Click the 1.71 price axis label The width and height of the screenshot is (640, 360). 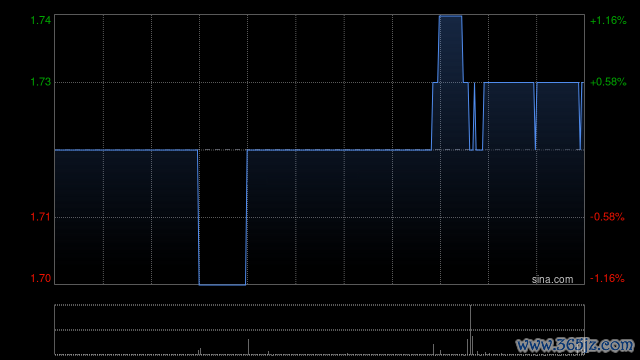point(41,217)
